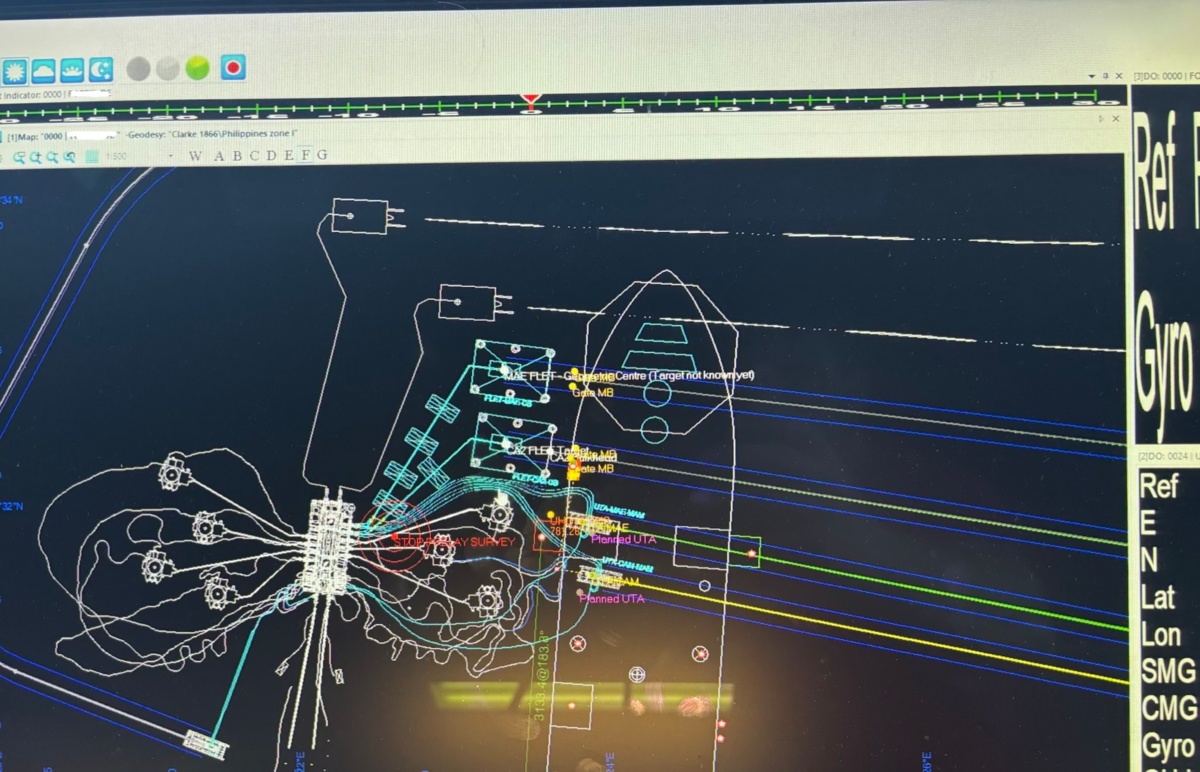Viewport: 1200px width, 772px height.
Task: Switch to map view preset W
Action: 195,156
